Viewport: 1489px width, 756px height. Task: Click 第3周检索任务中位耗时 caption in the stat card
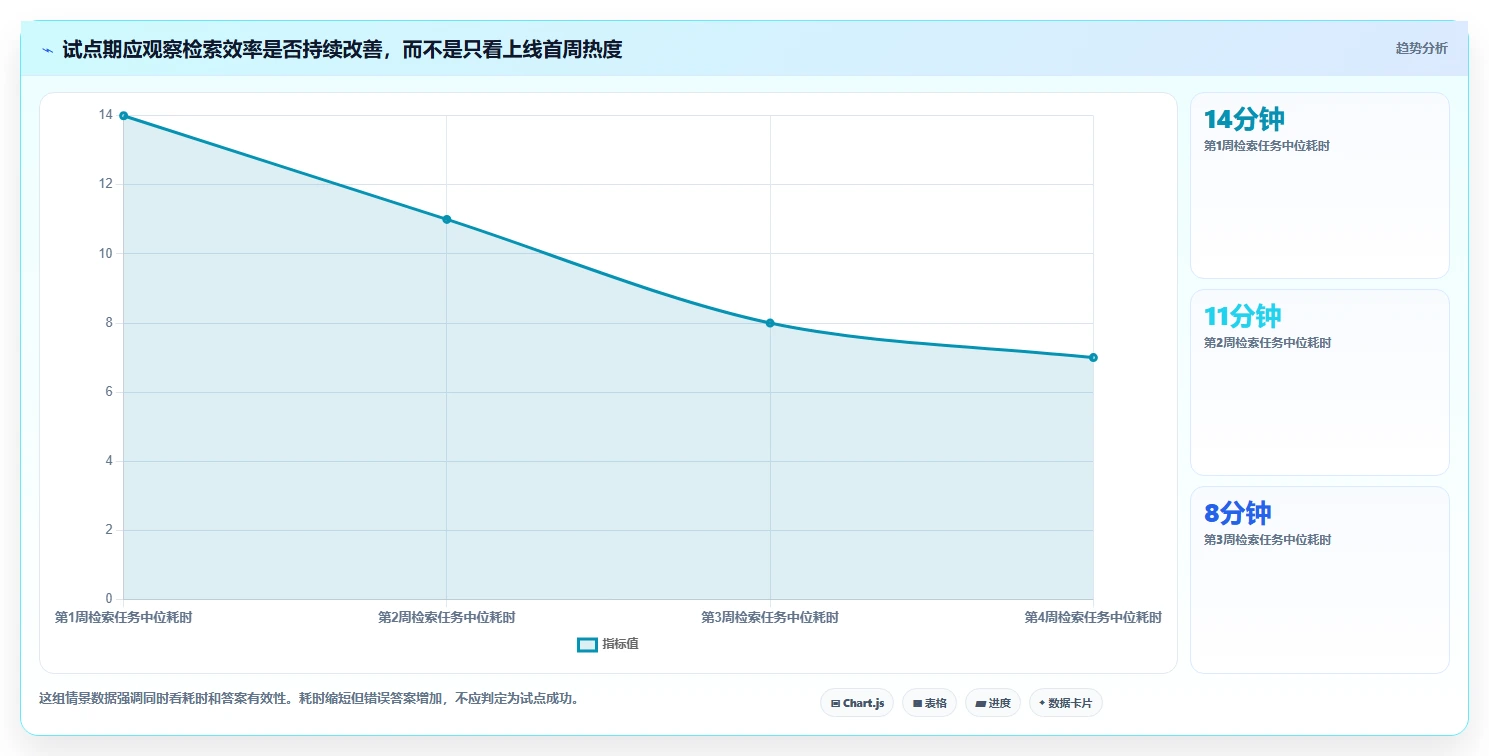[1267, 540]
